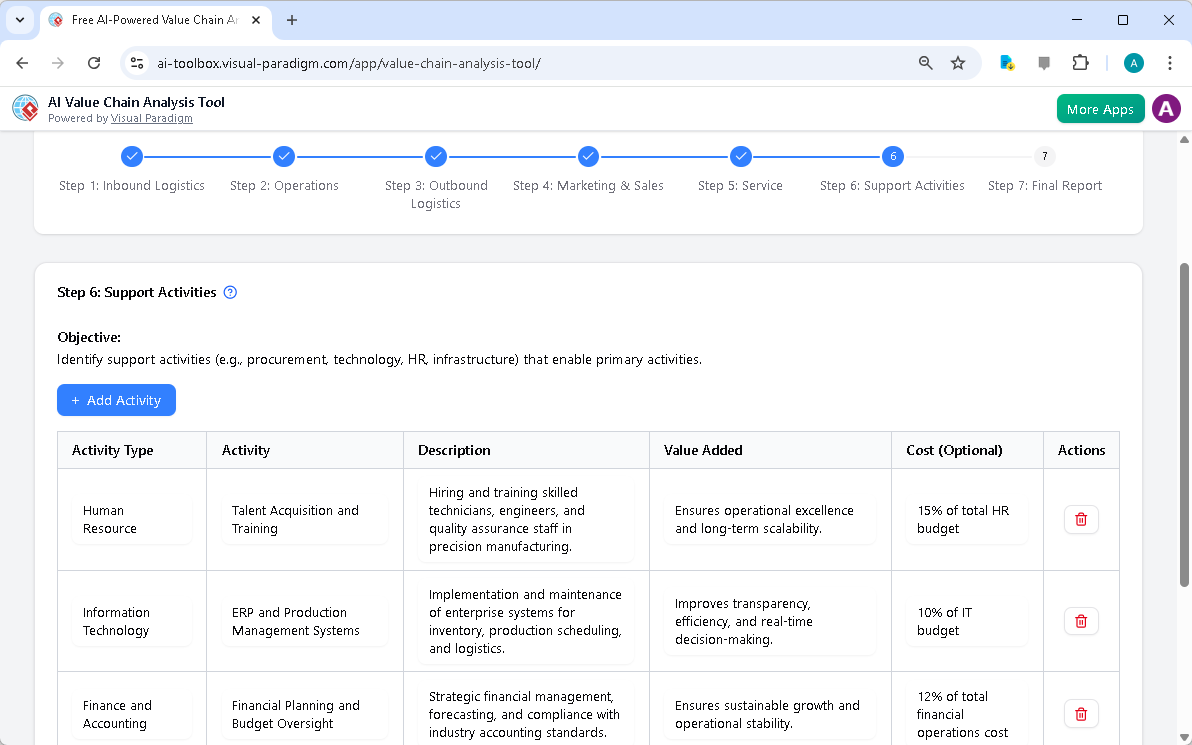Open the tab search dropdown arrow

point(19,20)
